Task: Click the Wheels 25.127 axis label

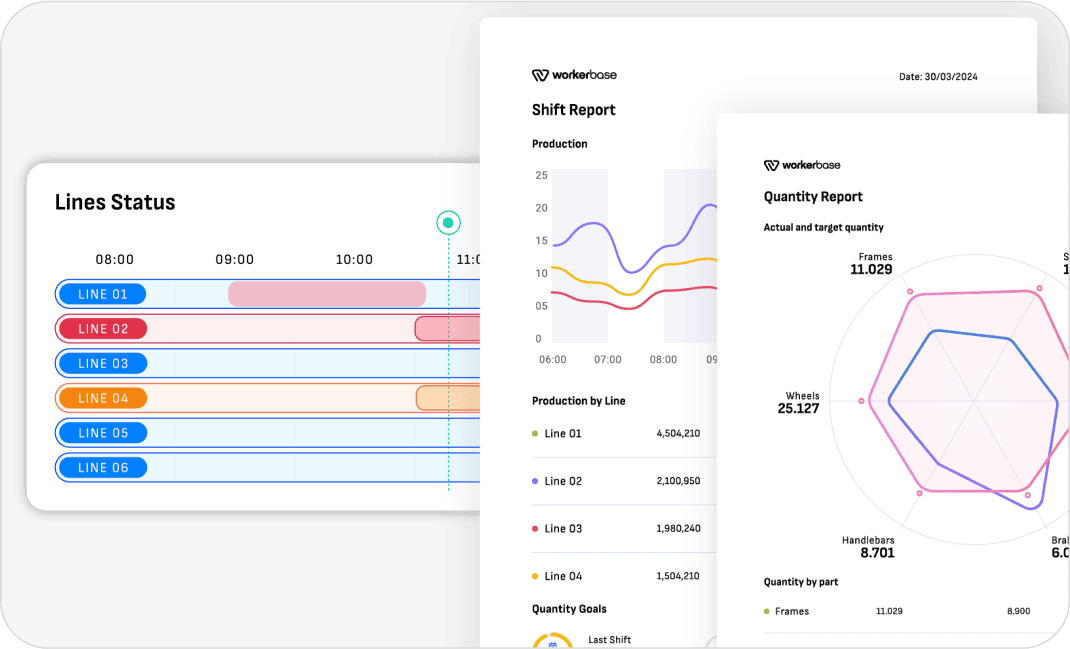Action: [800, 401]
